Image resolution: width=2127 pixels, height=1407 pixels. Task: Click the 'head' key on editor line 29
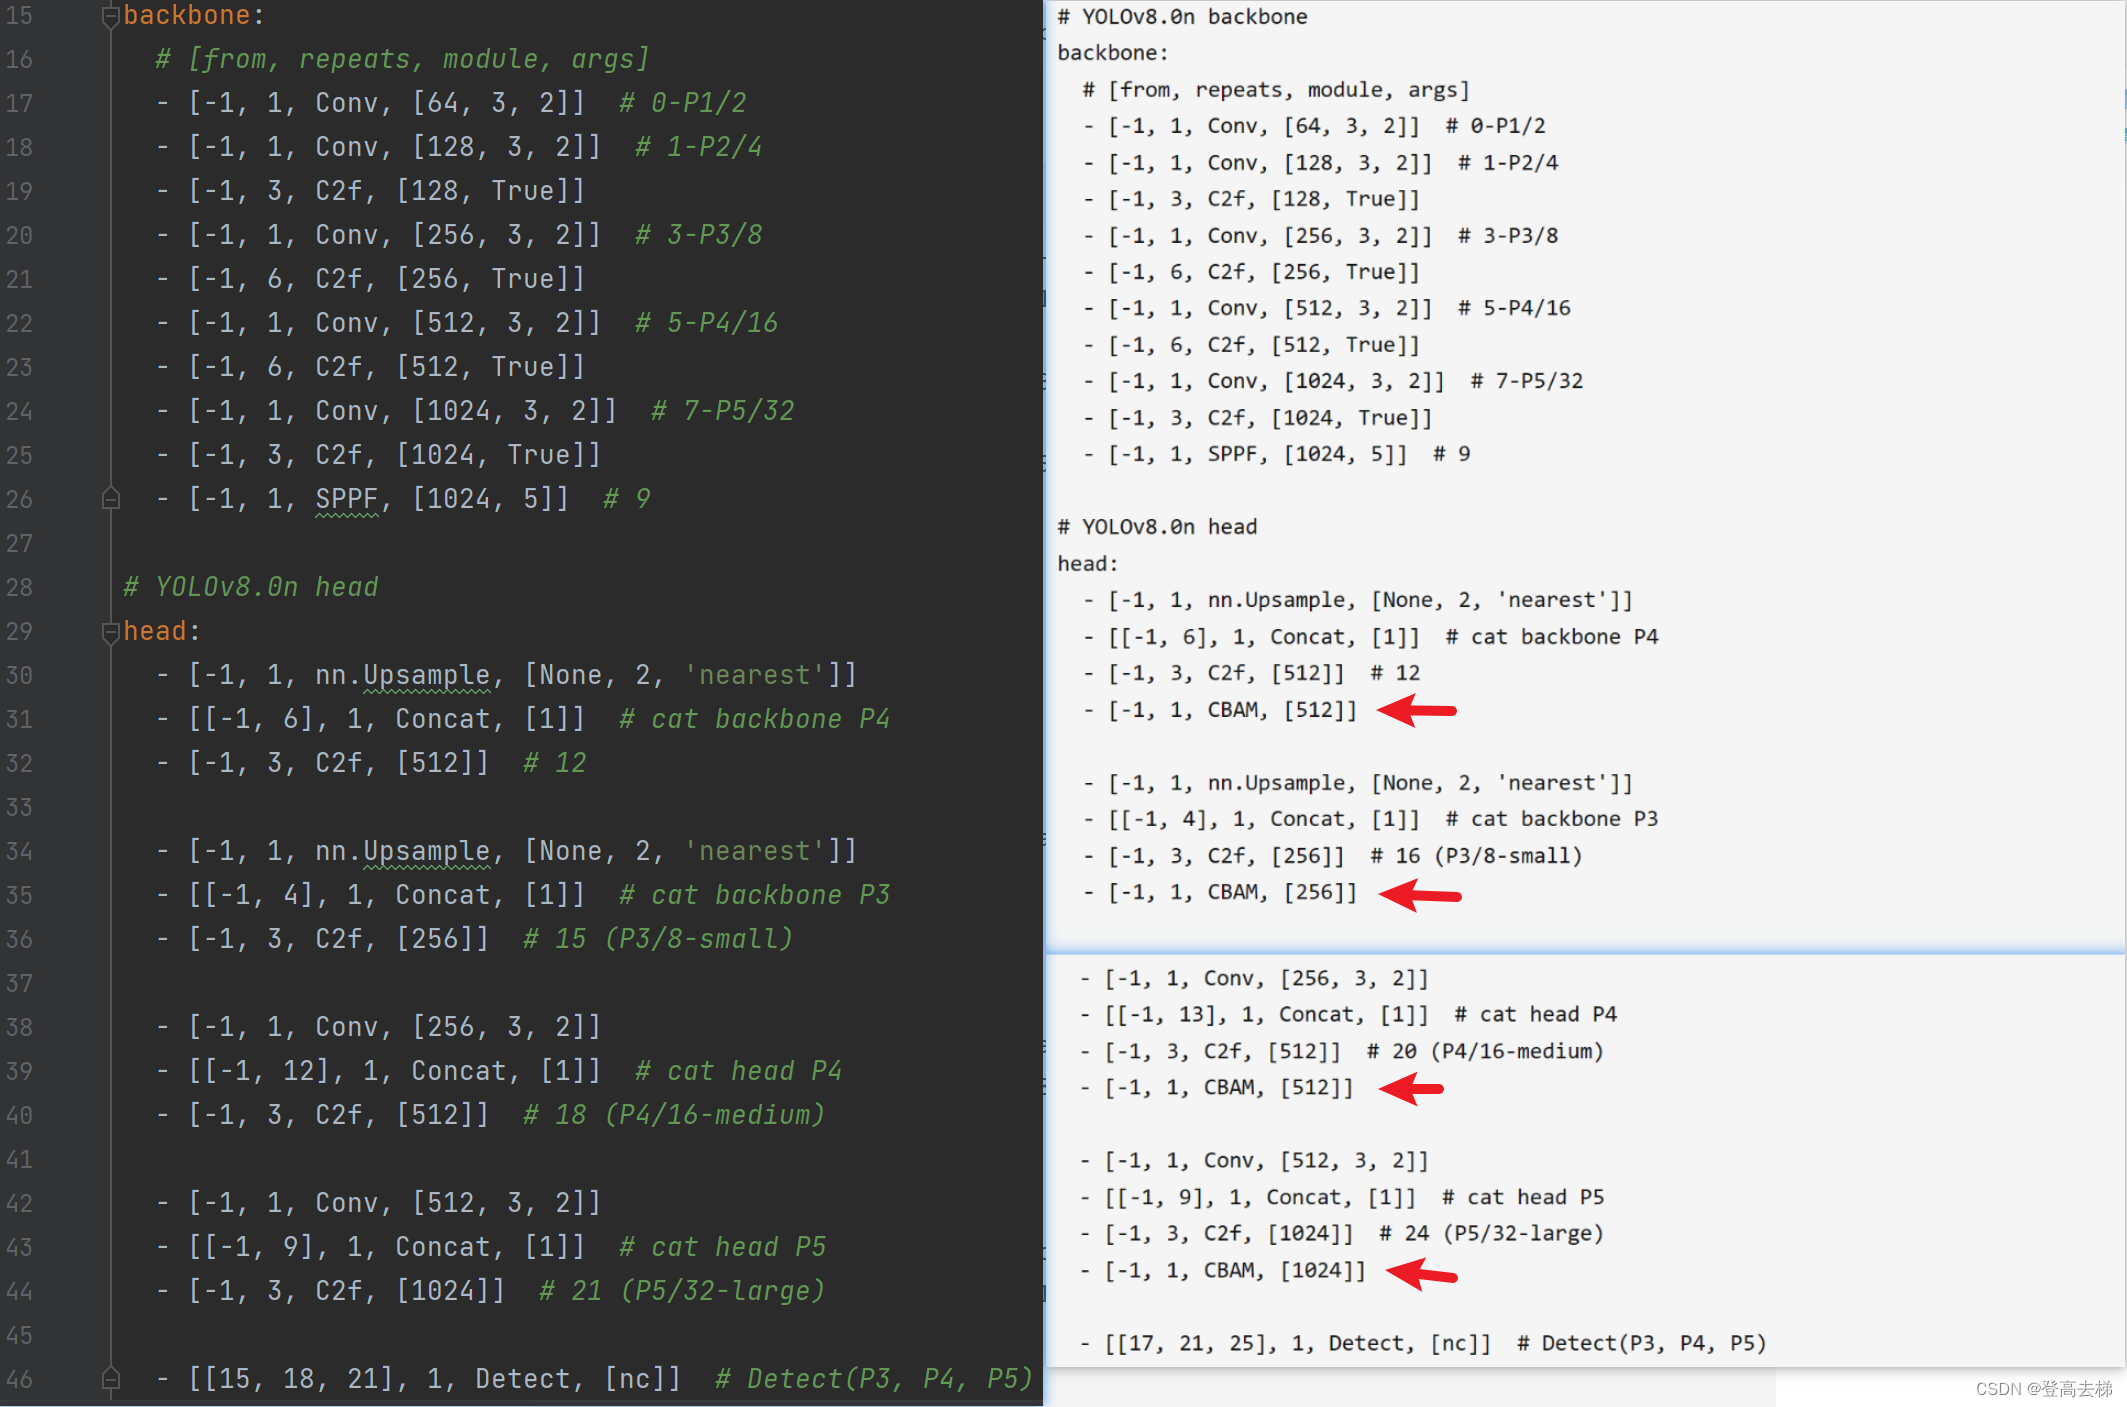point(155,631)
